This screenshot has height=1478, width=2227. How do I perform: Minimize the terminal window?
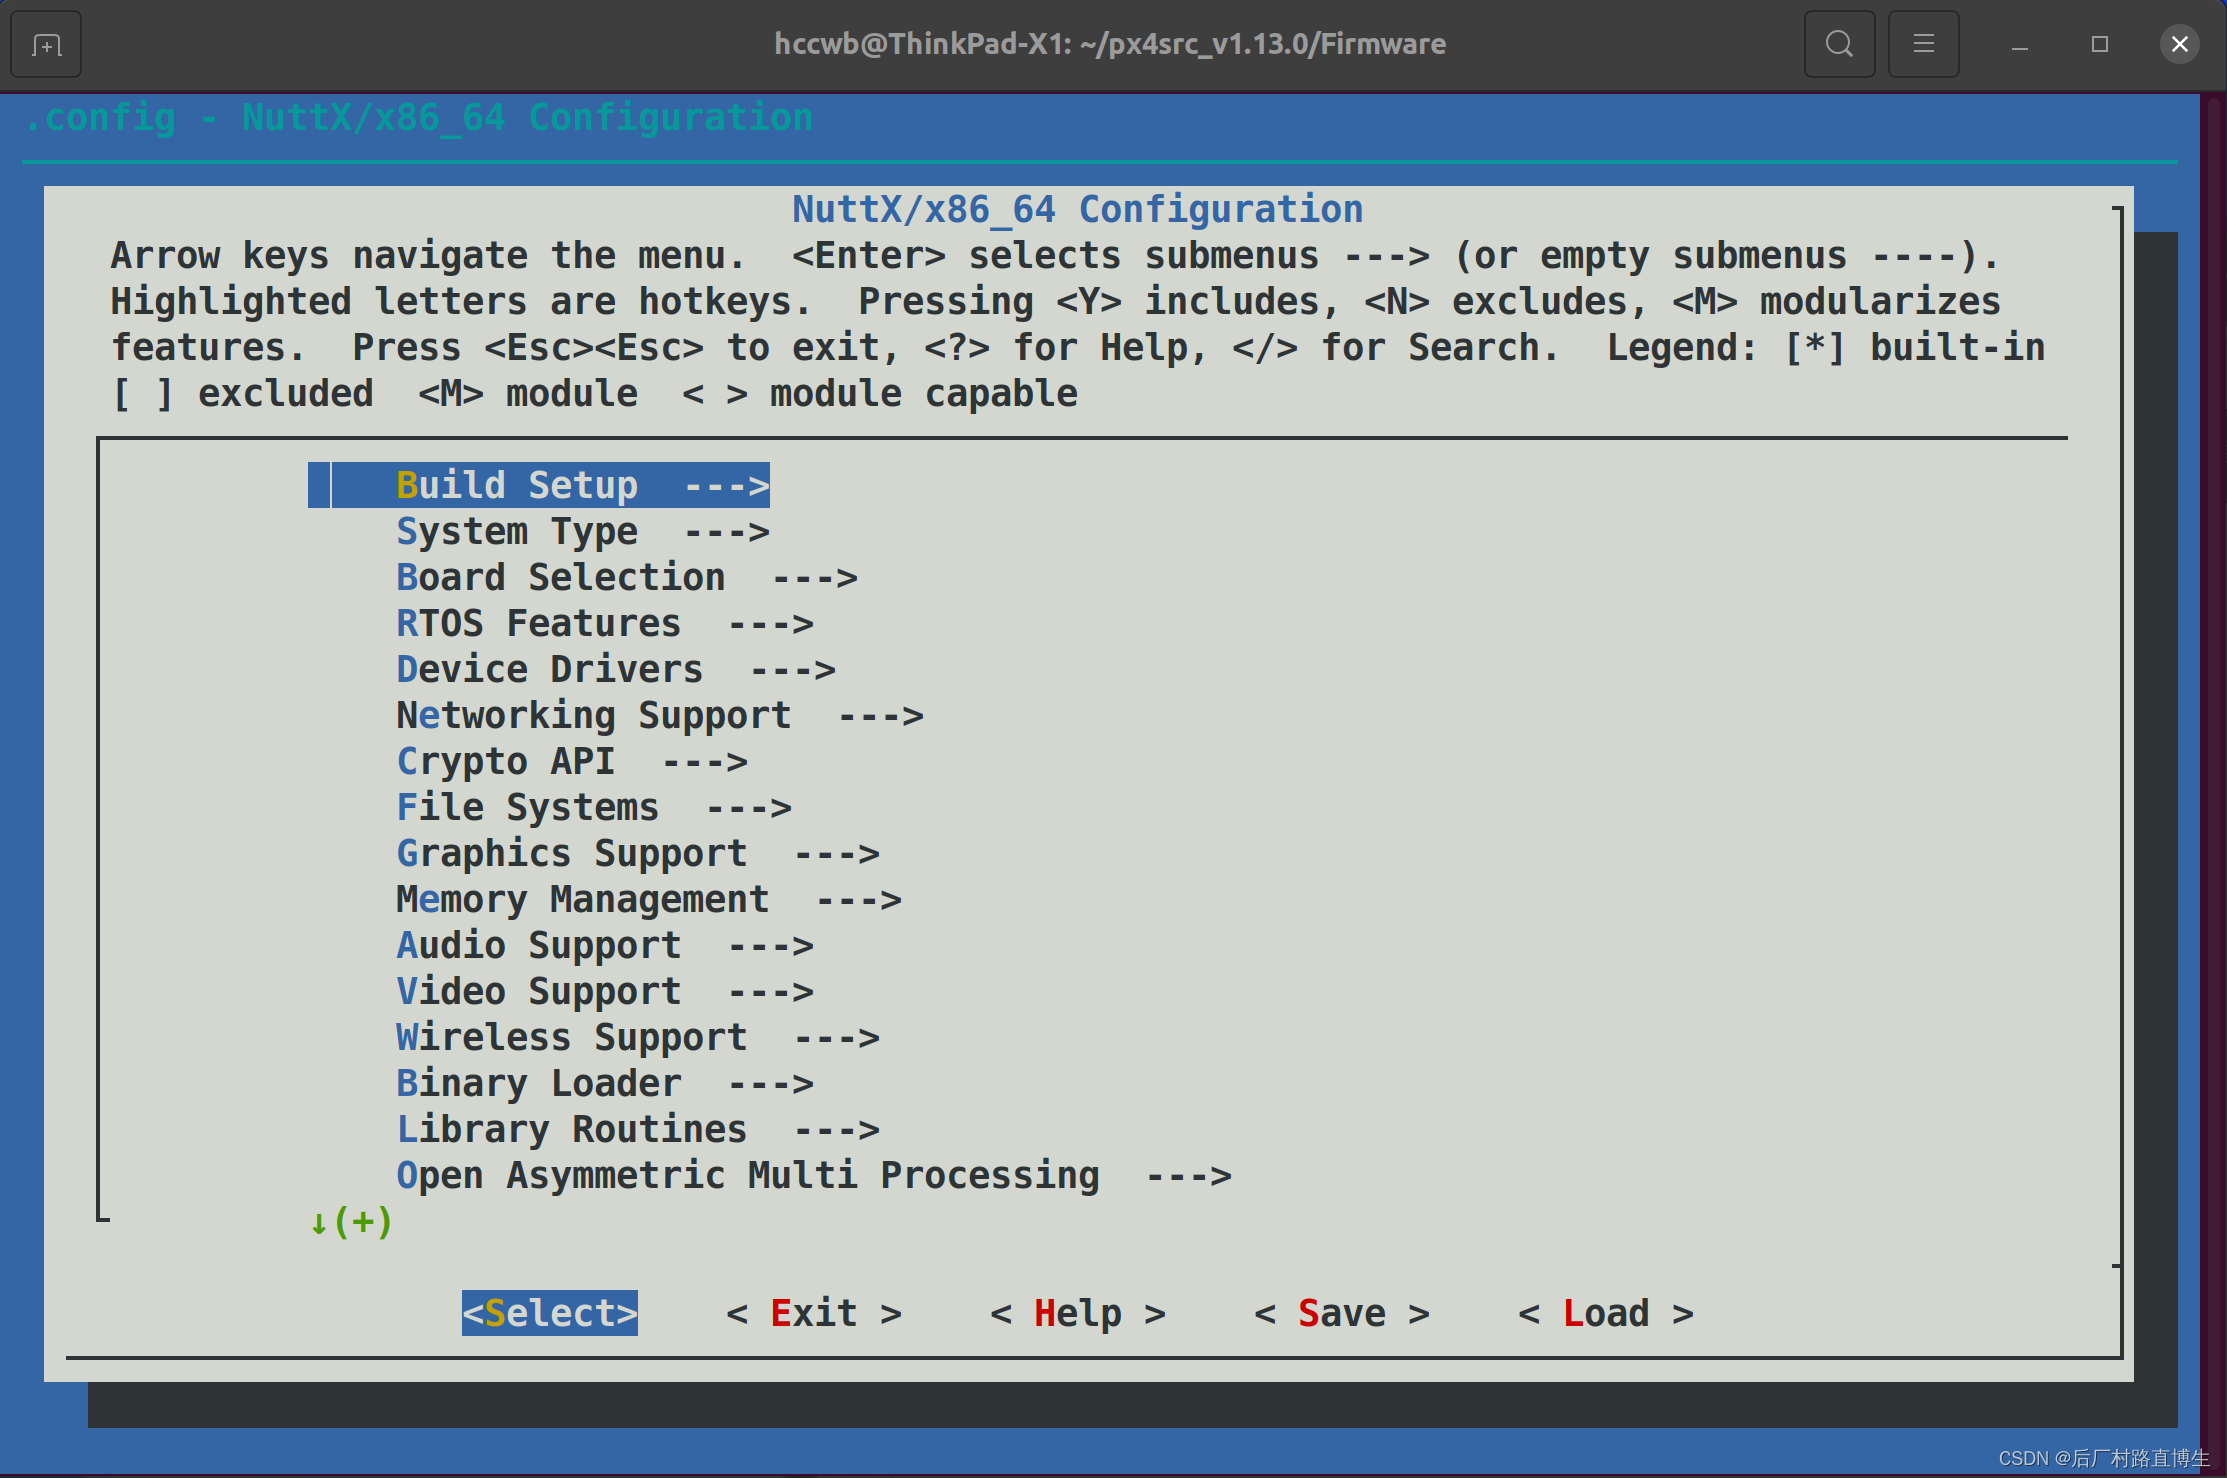[x=2020, y=46]
